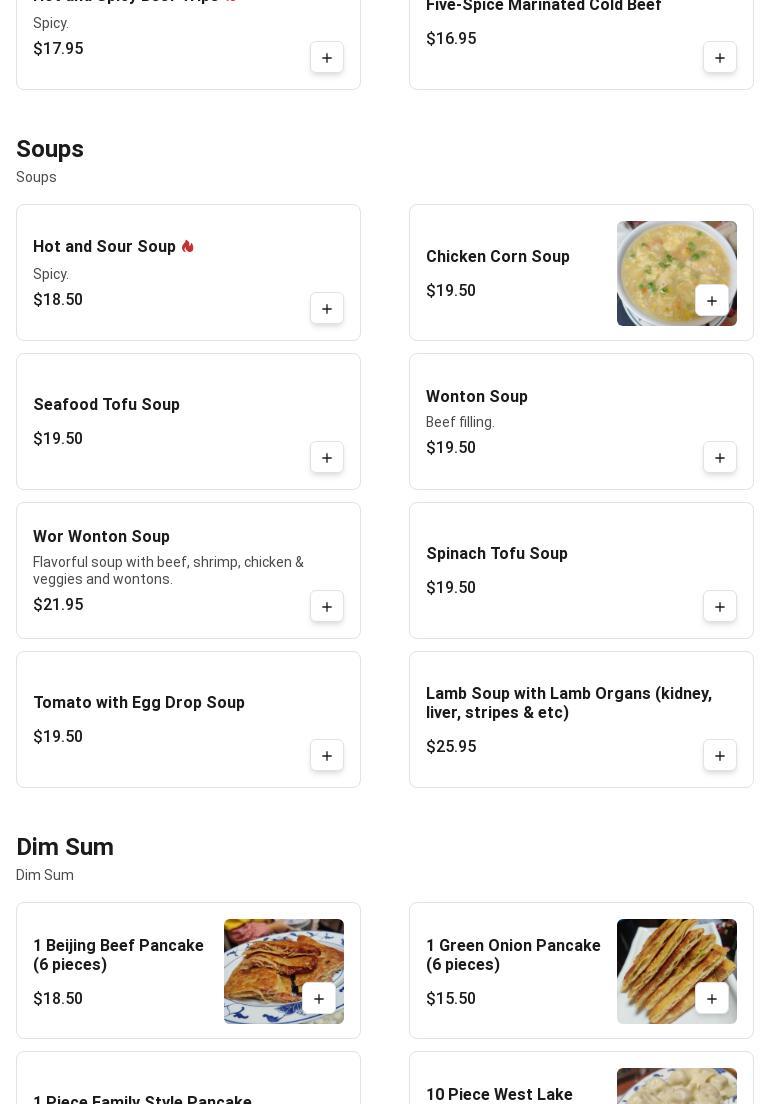Open Lamb Soup with Lamb Organs details
Screen dimensions: 770x1104
581,719
